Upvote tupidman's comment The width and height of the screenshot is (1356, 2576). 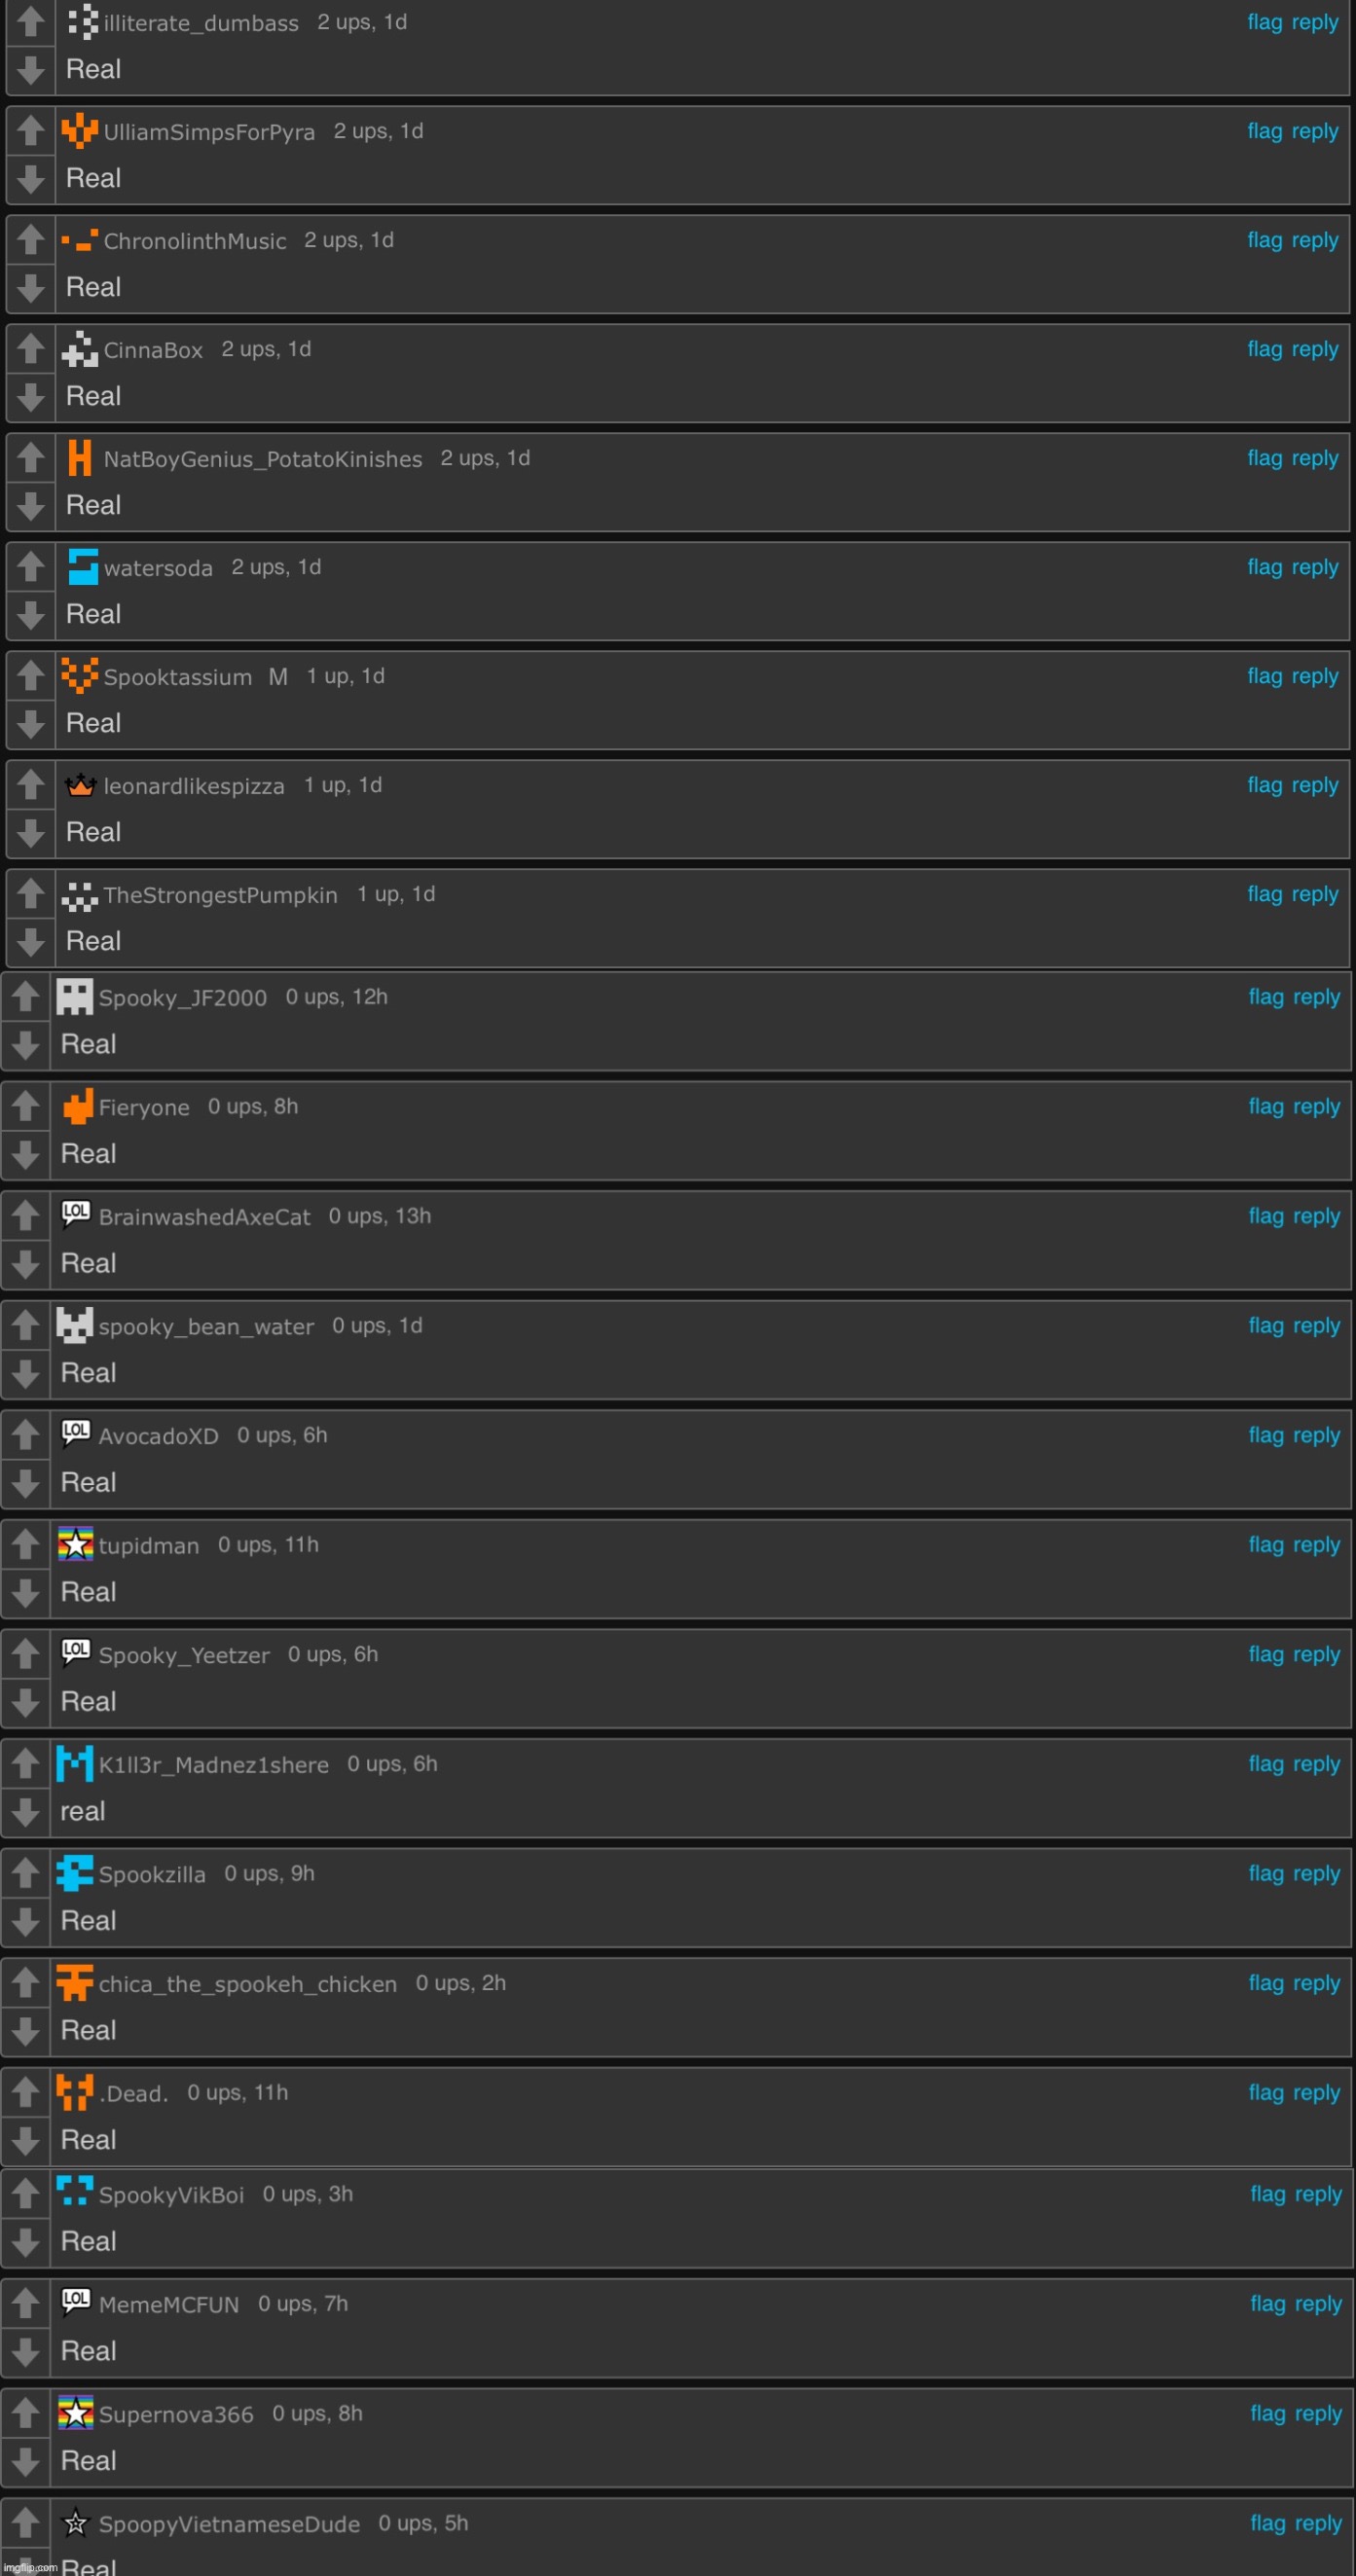click(26, 1544)
